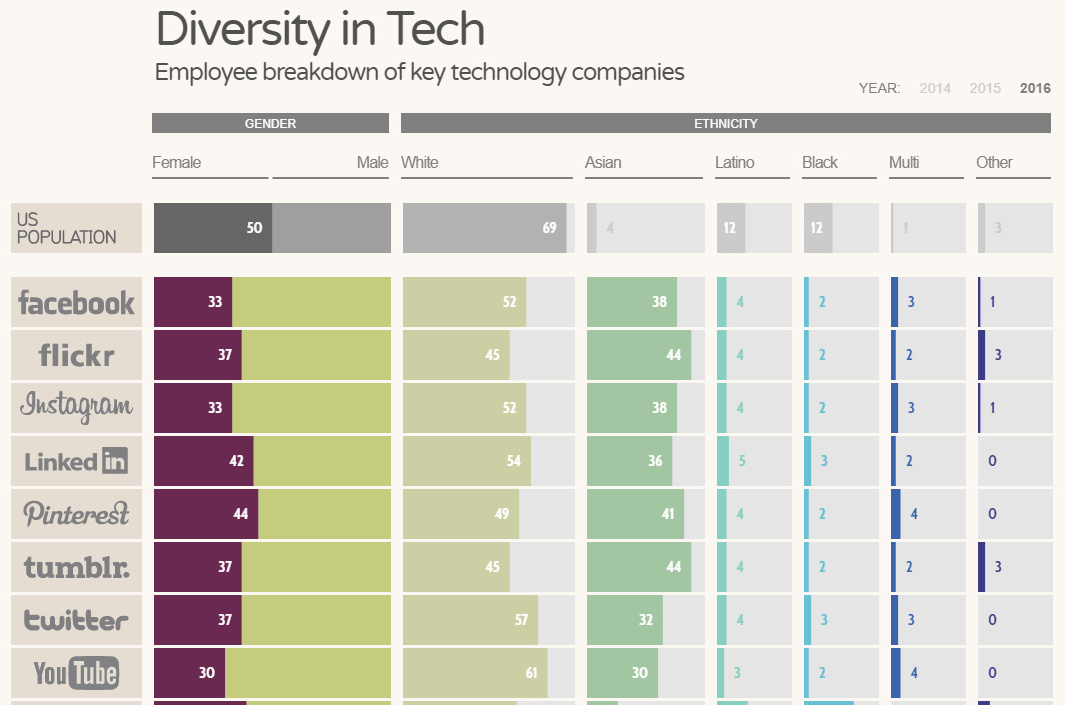Select the YouTube logo
Screen dimensions: 1065x705
pyautogui.click(x=76, y=673)
